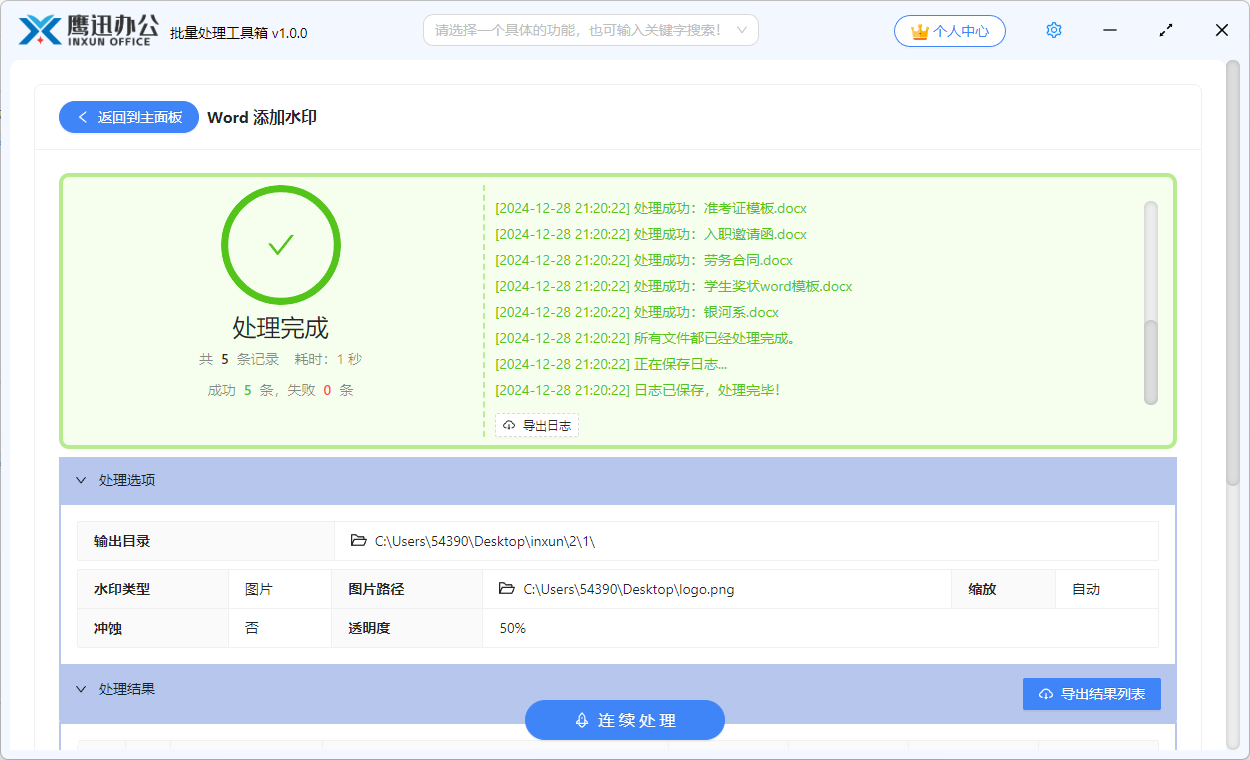Click the crown icon in personal center
The image size is (1250, 760).
pos(920,32)
